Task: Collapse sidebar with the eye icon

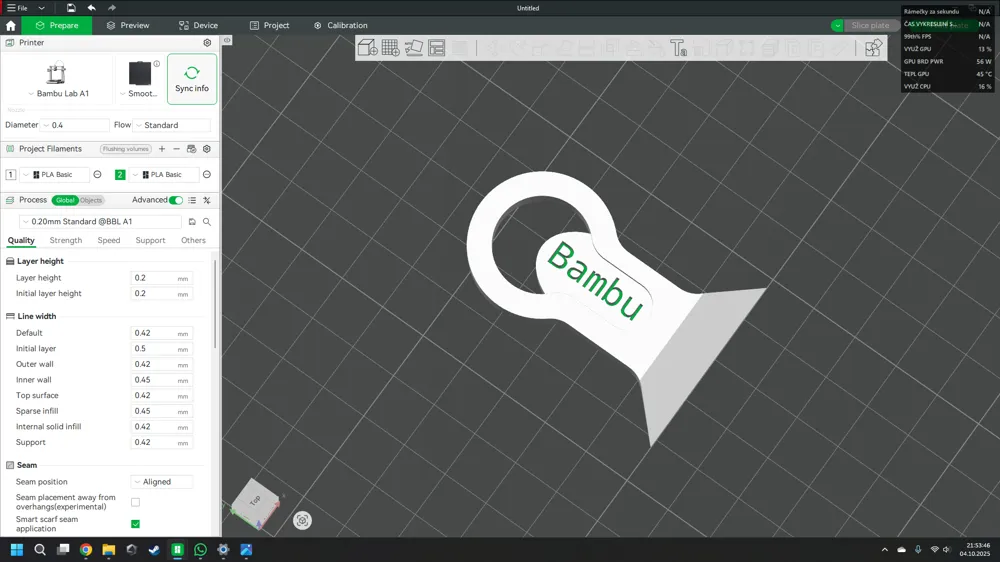Action: (x=227, y=40)
